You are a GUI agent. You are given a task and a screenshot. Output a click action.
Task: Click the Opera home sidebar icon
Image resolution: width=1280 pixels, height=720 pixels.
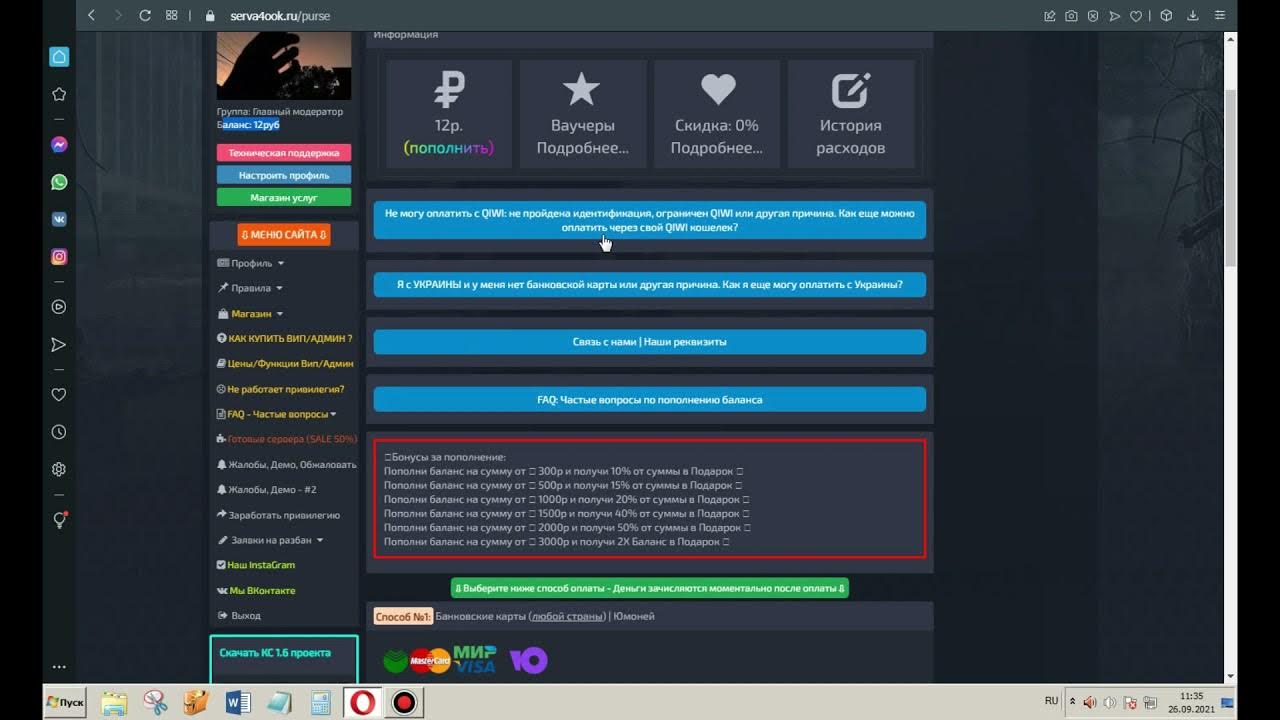59,57
